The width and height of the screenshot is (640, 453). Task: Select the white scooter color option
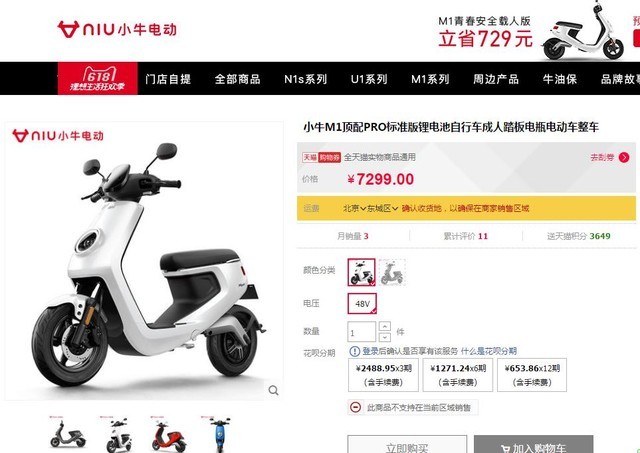coord(362,272)
